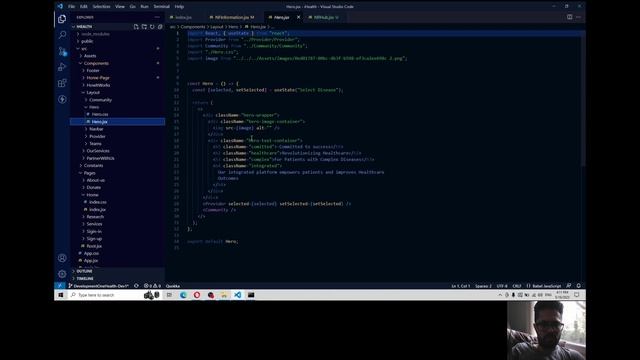Viewport: 640px width, 360px height.
Task: Open the terminal app on the taskbar
Action: (x=251, y=295)
